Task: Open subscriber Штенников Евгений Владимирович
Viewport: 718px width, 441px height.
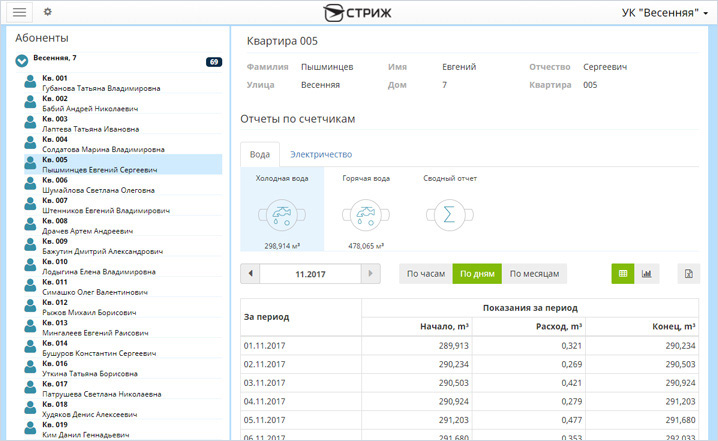Action: 106,211
